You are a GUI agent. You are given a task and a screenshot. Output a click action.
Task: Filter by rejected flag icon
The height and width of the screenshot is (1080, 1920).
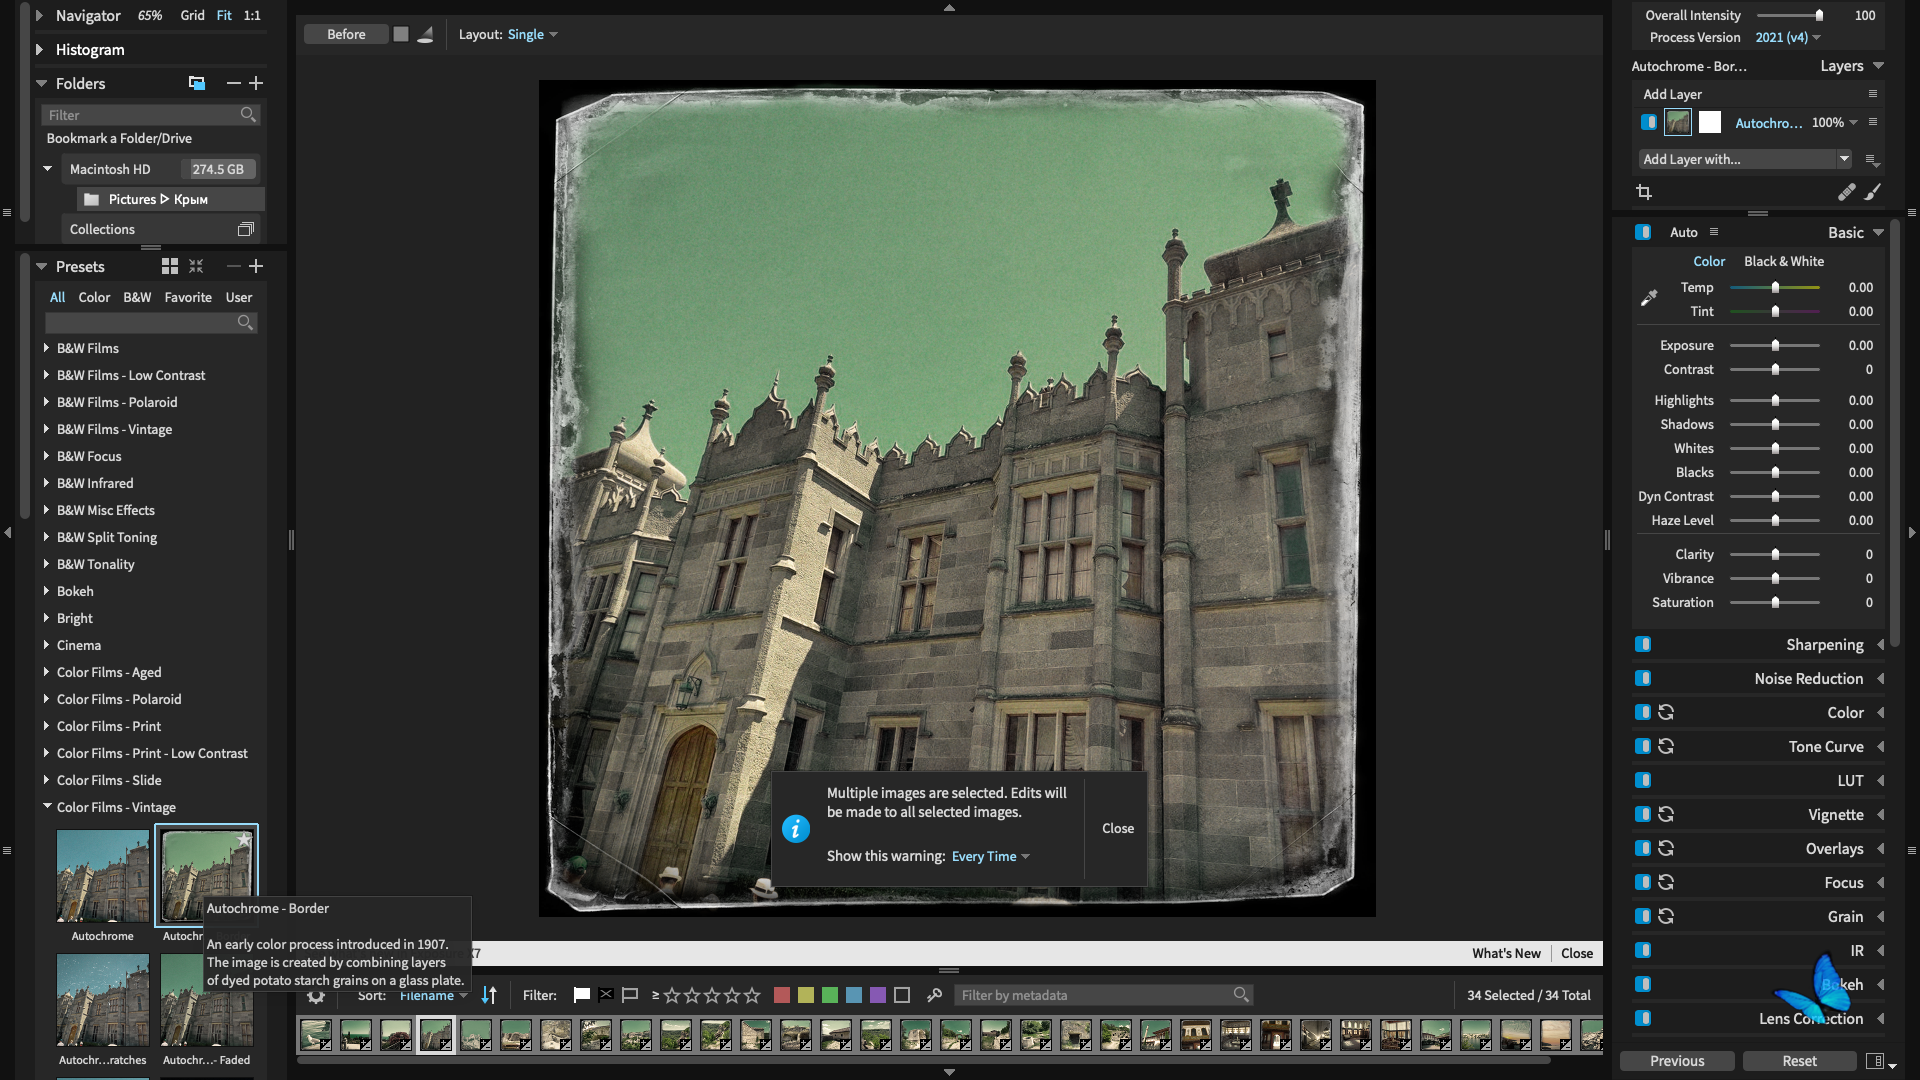(x=606, y=995)
